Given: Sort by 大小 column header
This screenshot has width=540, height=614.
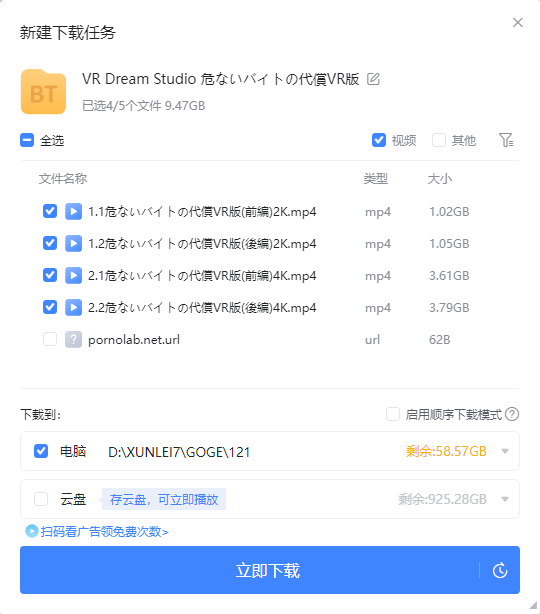Looking at the screenshot, I should point(439,179).
